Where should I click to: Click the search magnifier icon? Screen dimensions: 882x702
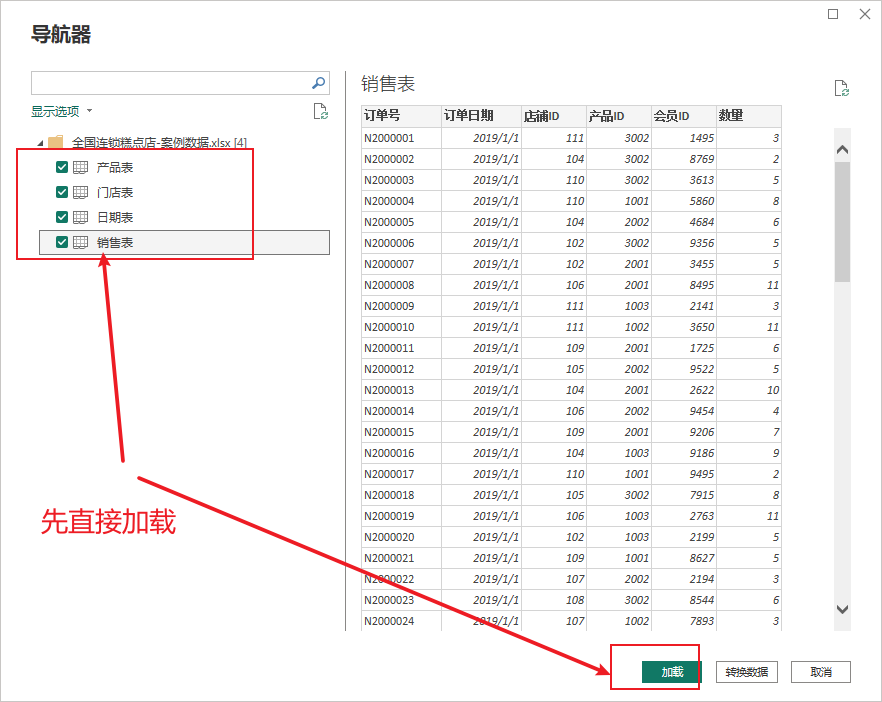[318, 83]
